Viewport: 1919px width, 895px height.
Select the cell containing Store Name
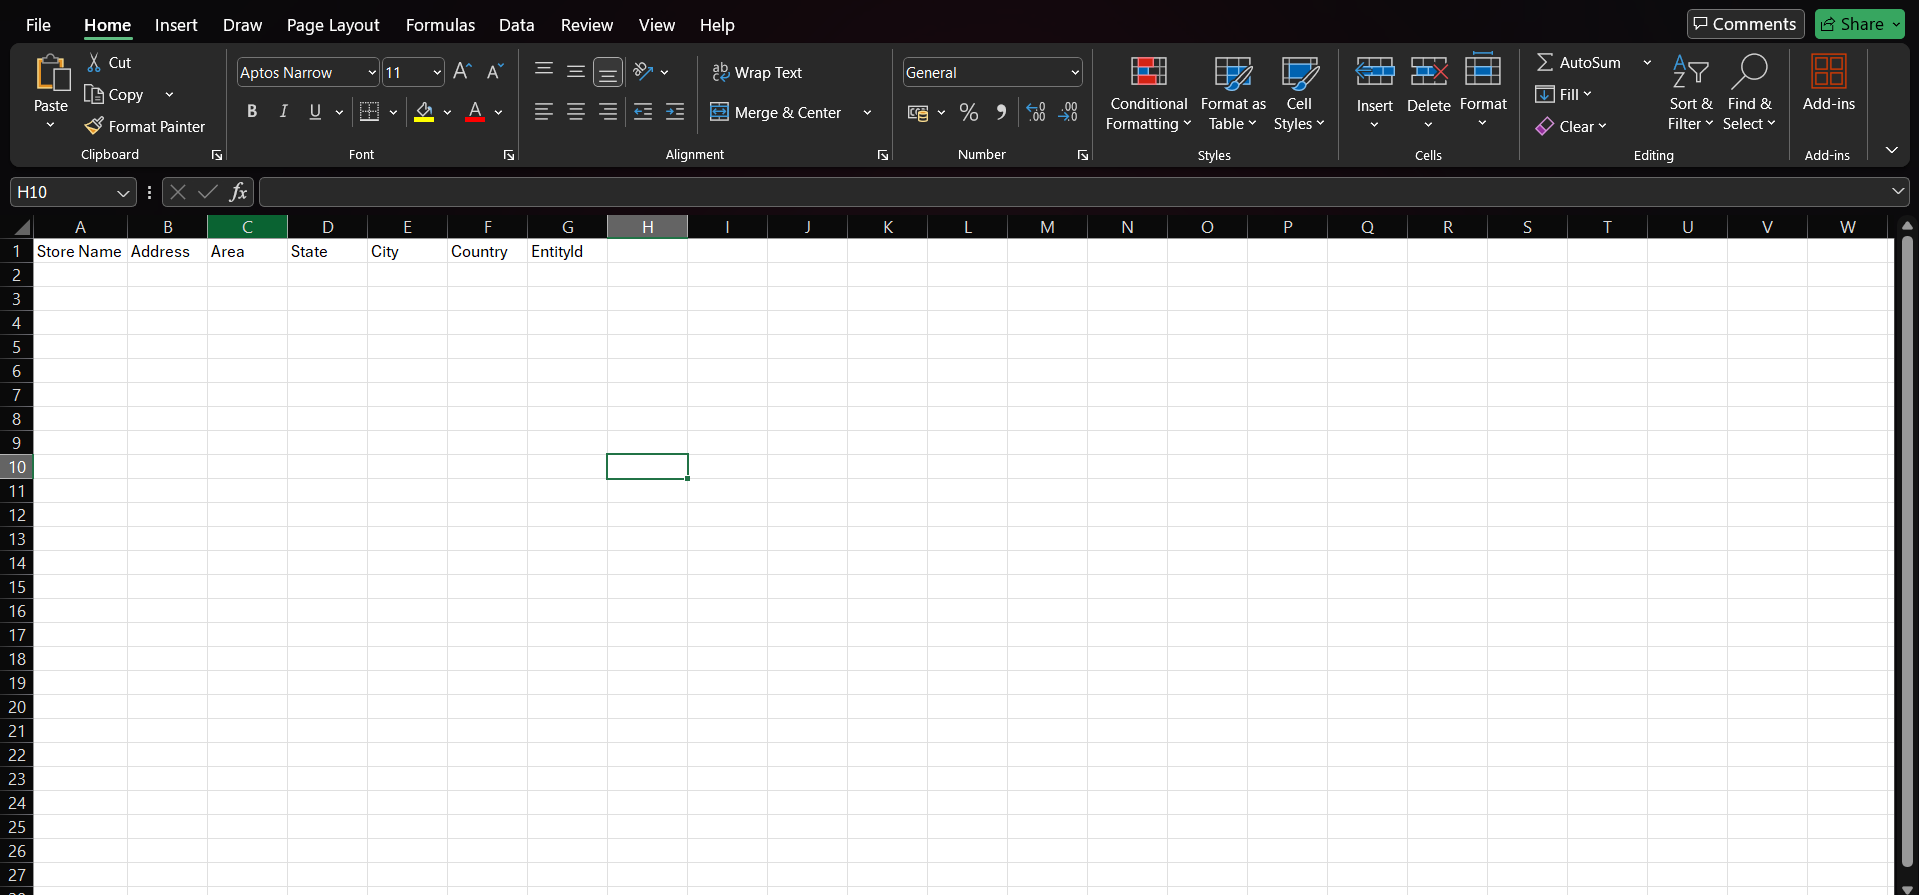tap(80, 252)
